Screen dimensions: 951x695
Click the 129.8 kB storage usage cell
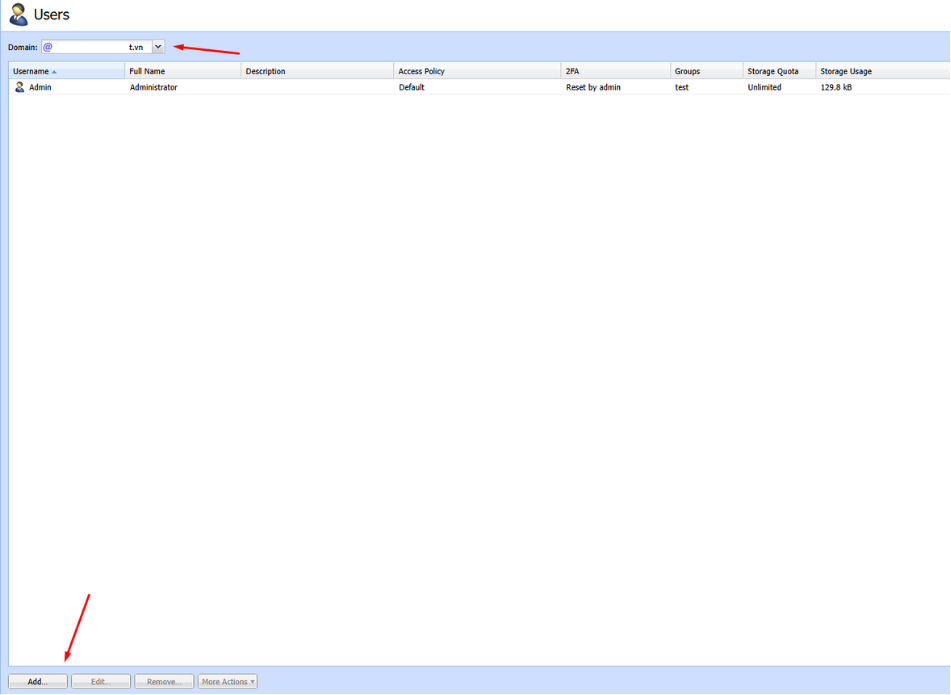click(836, 87)
